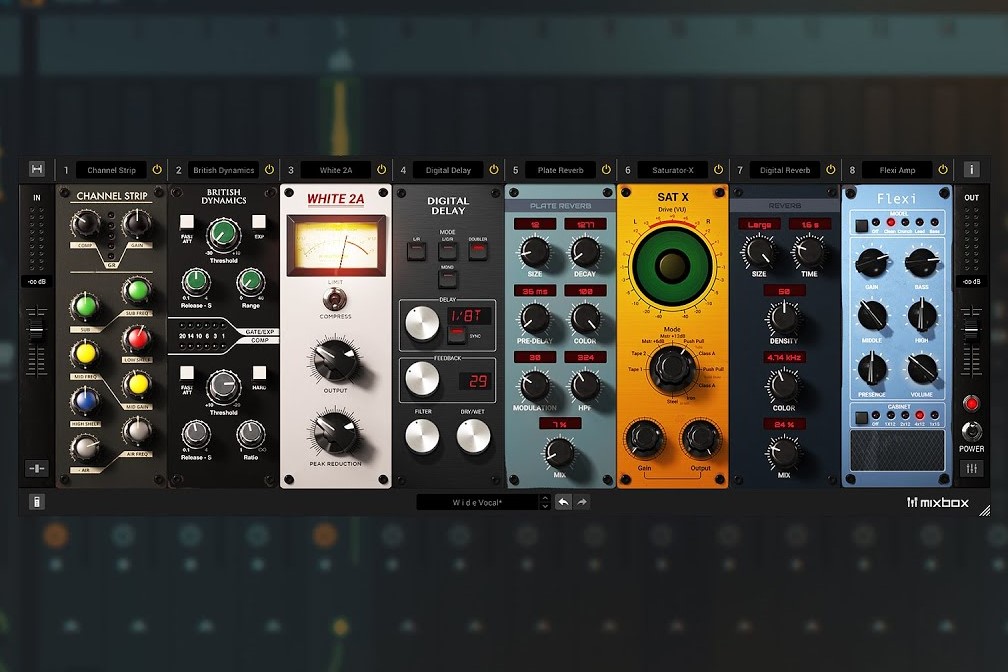Click the Plate Reverb DECAY knob
Image resolution: width=1008 pixels, height=672 pixels.
pyautogui.click(x=585, y=252)
